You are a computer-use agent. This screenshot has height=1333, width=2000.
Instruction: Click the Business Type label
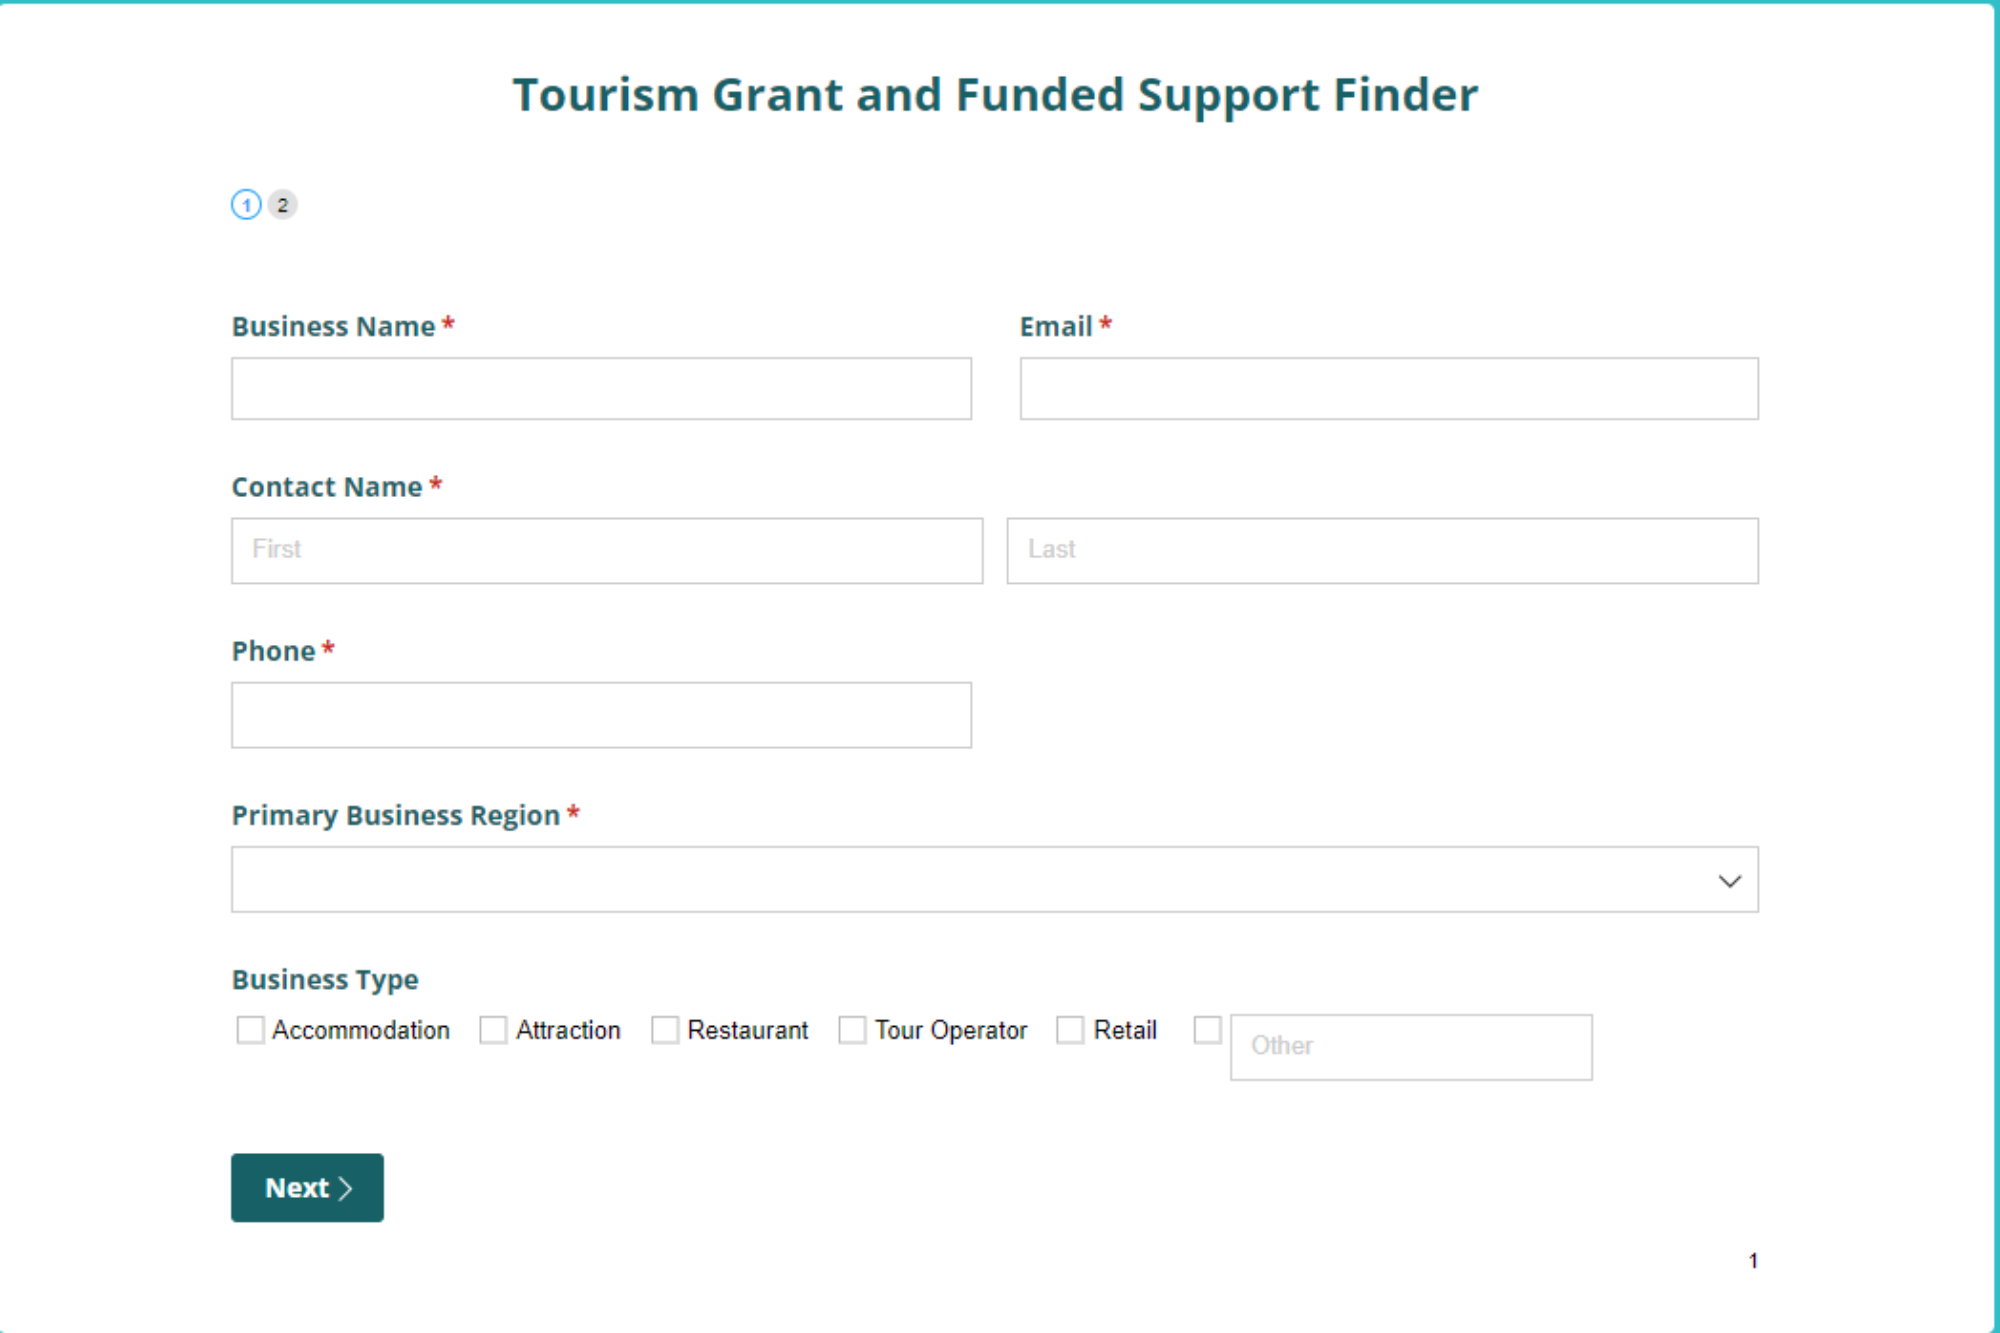[x=325, y=980]
